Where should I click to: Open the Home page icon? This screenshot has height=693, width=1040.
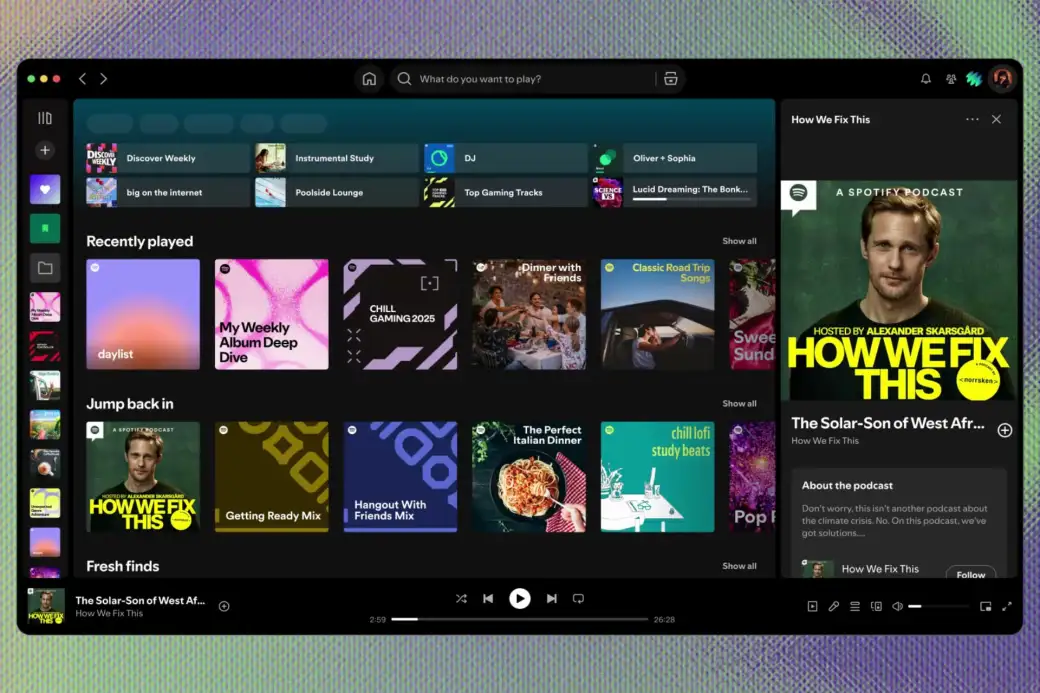point(369,79)
